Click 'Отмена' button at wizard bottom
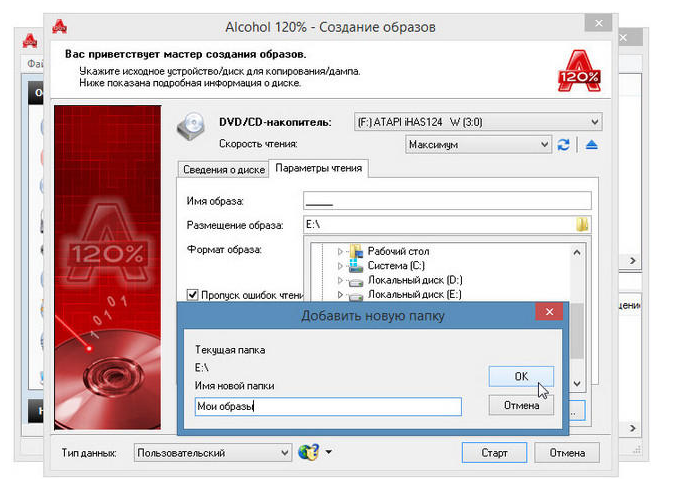The image size is (674, 494). pos(567,453)
